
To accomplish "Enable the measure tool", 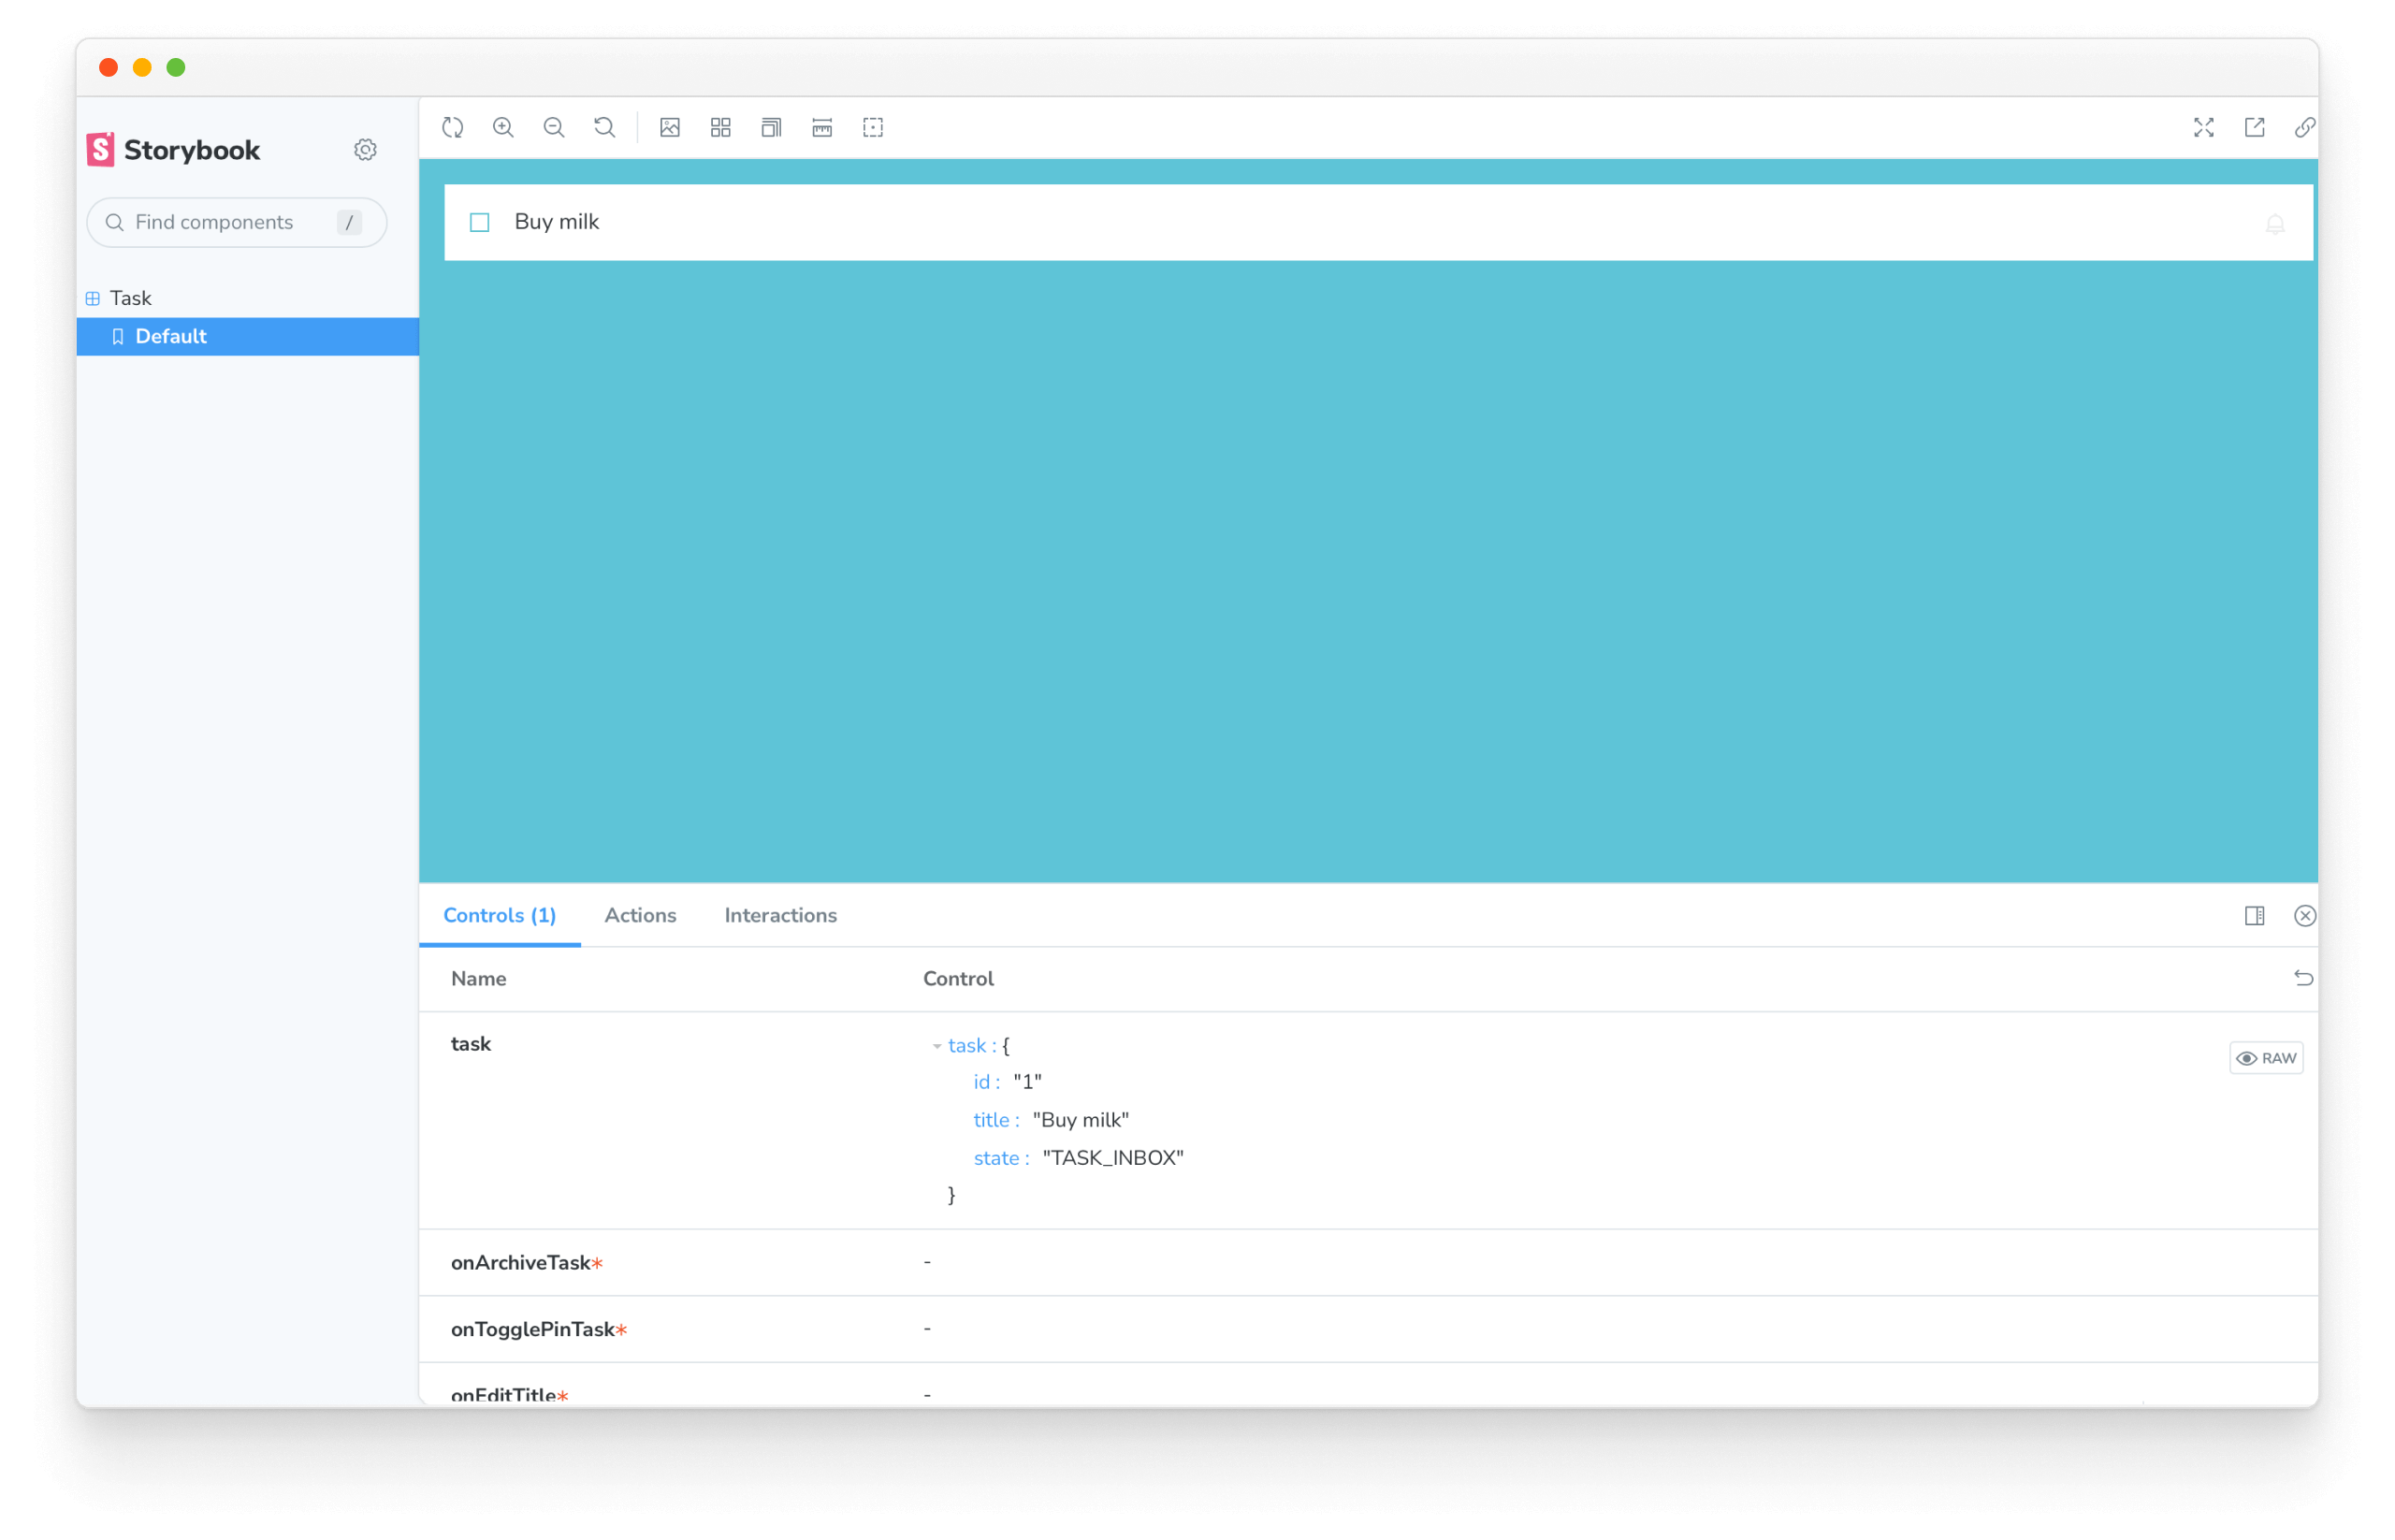I will pyautogui.click(x=822, y=127).
